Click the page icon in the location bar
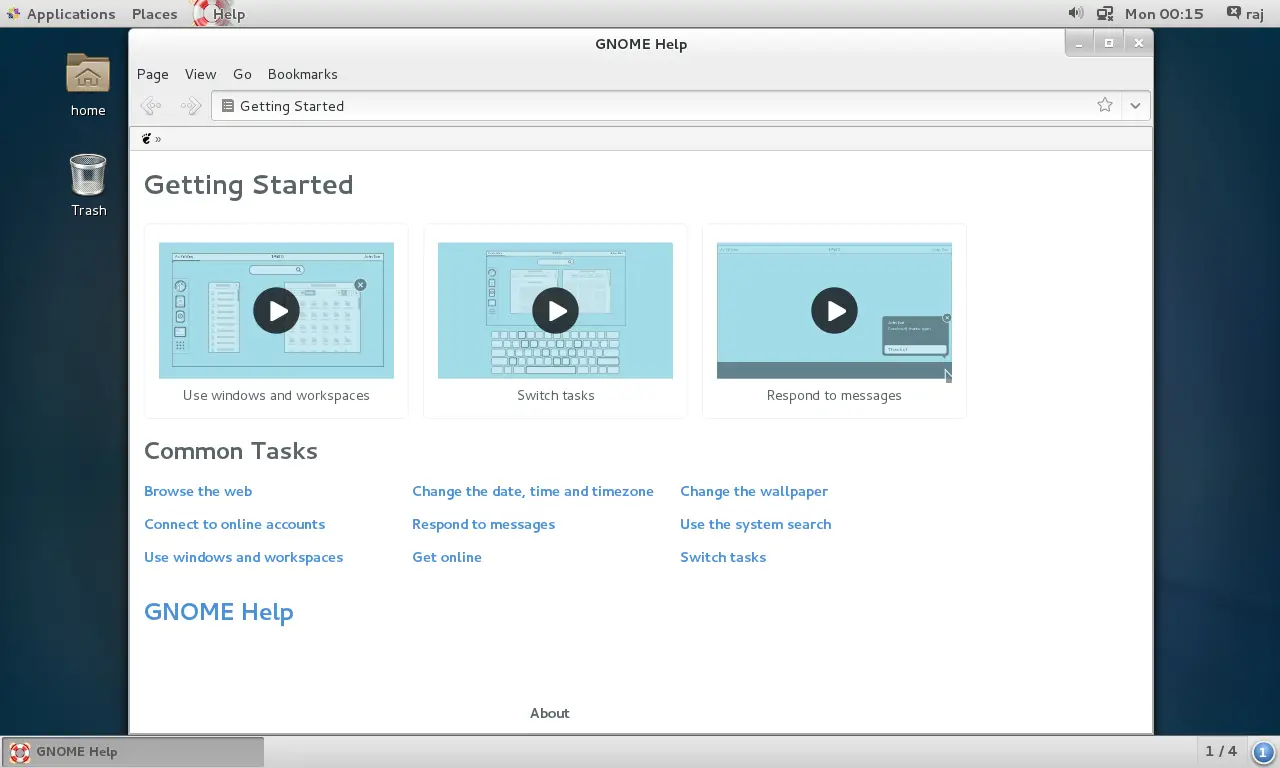 (x=228, y=106)
